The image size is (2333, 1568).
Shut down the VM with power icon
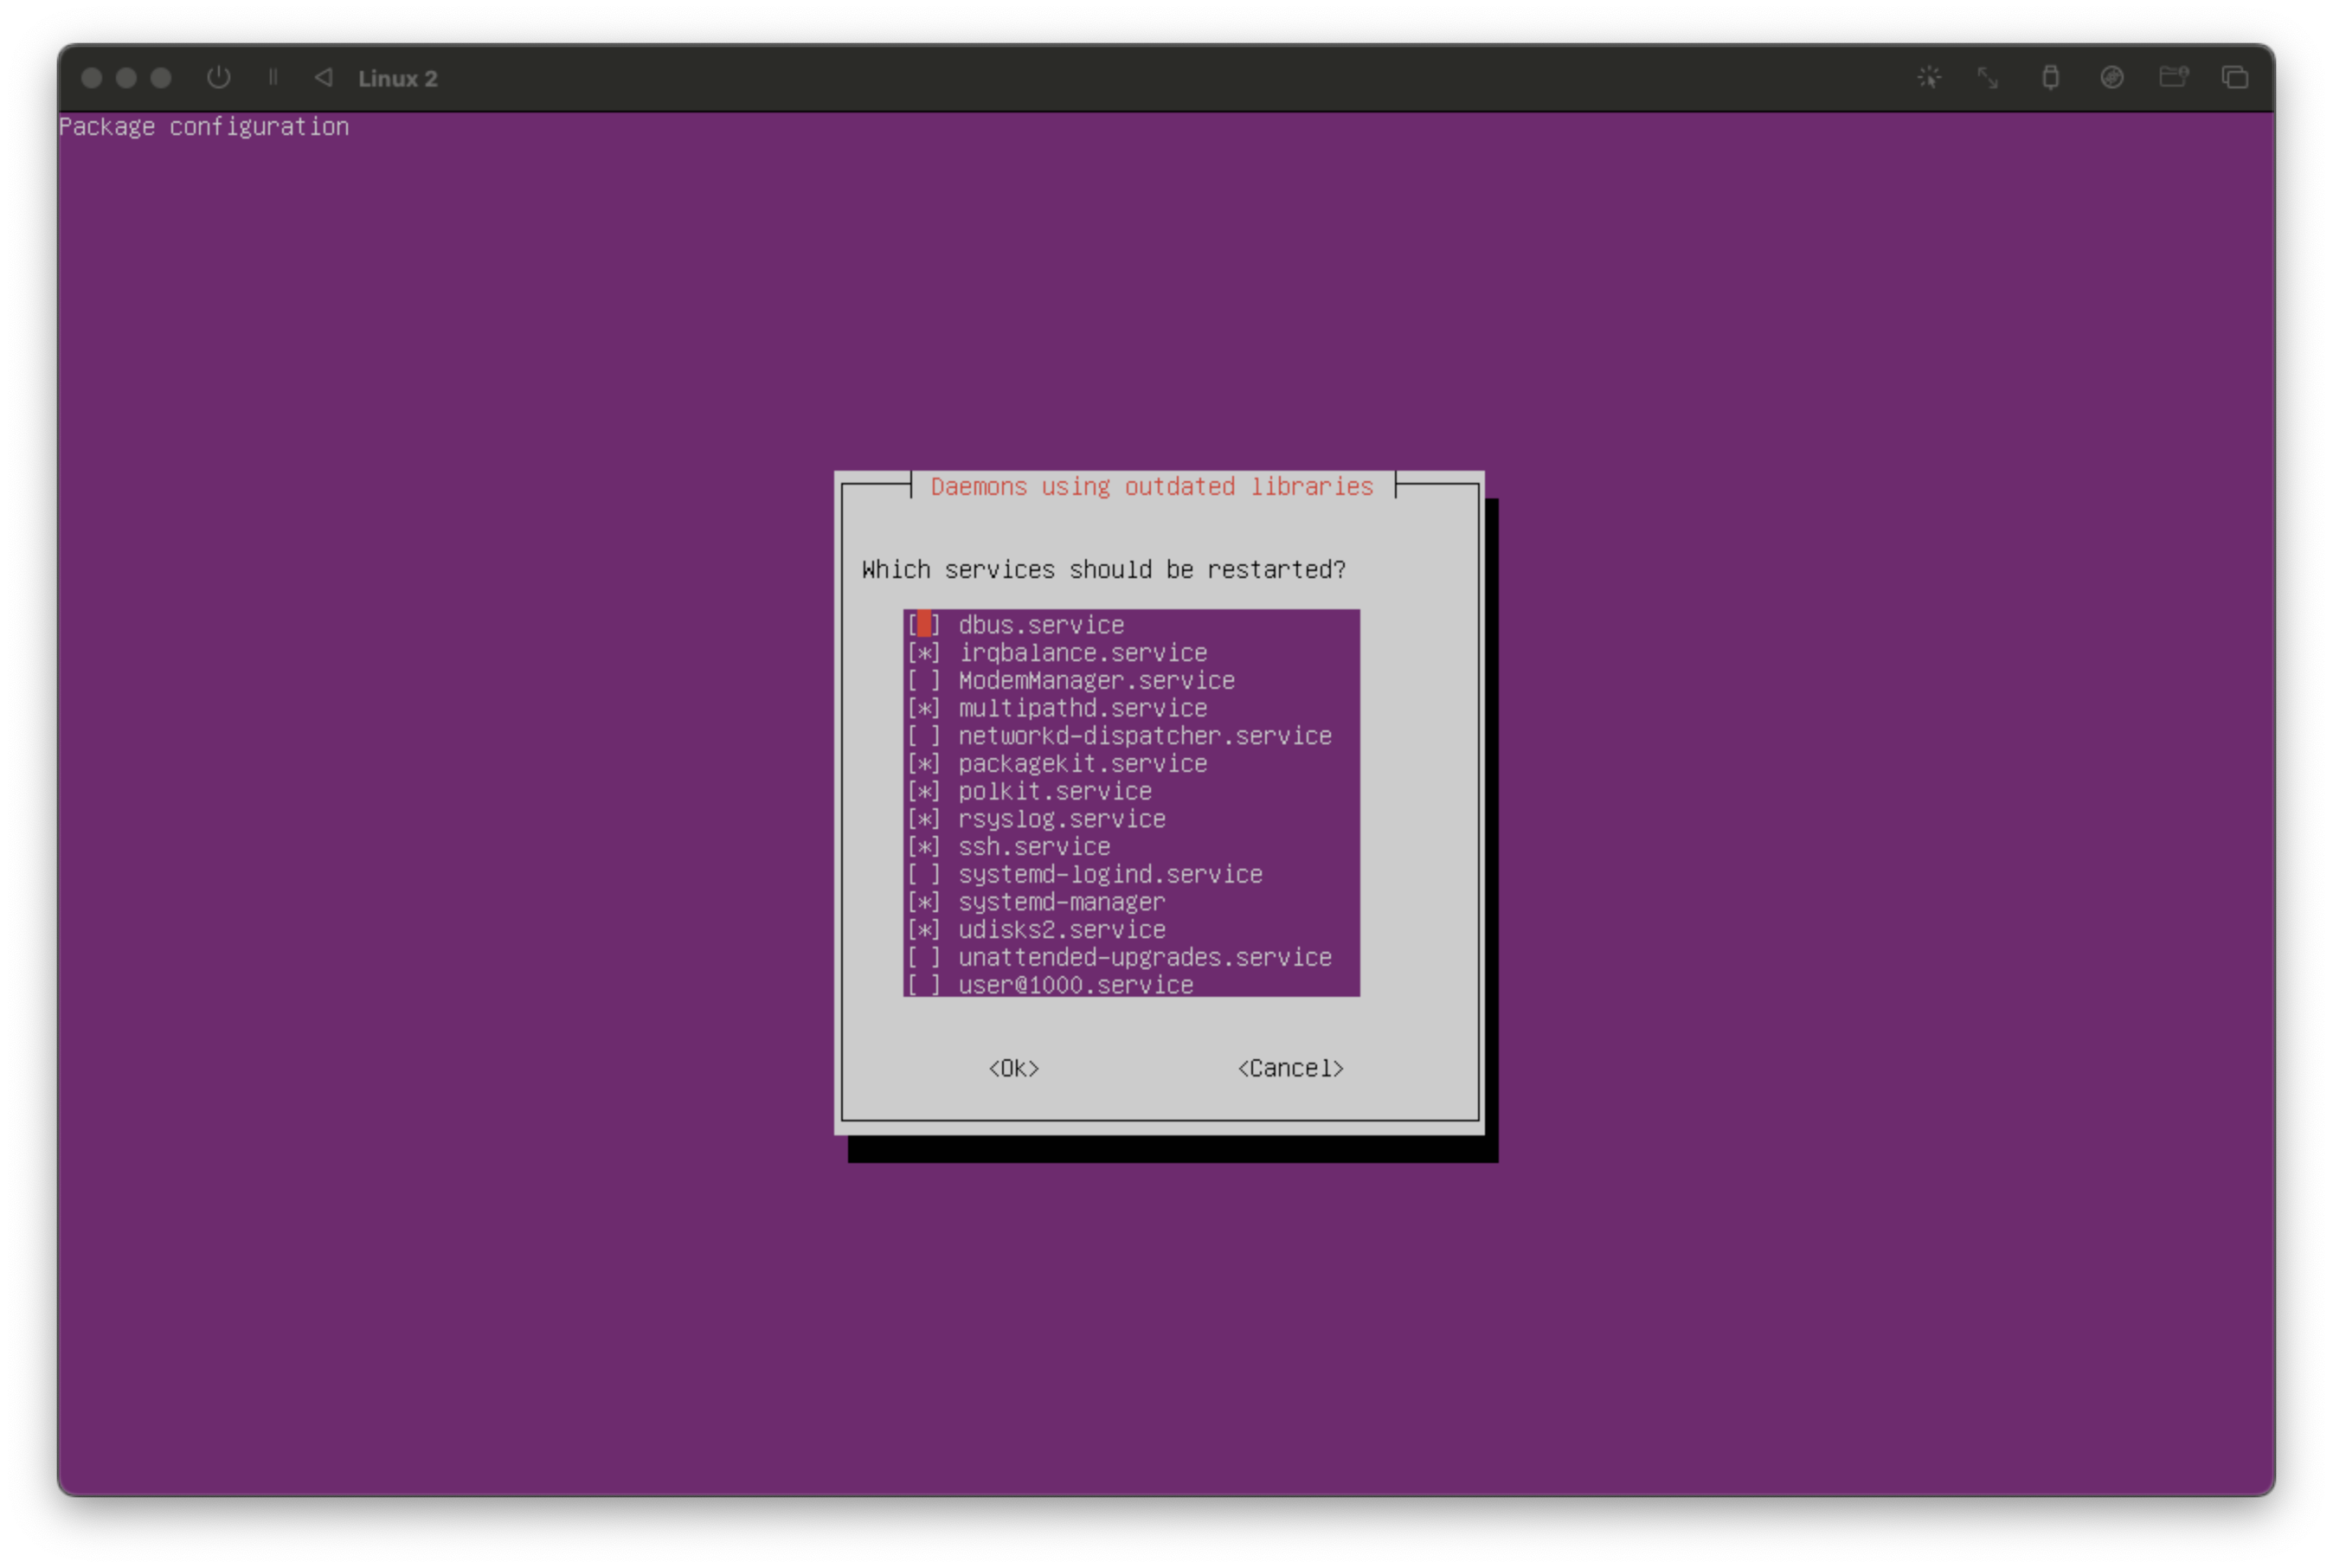(218, 77)
